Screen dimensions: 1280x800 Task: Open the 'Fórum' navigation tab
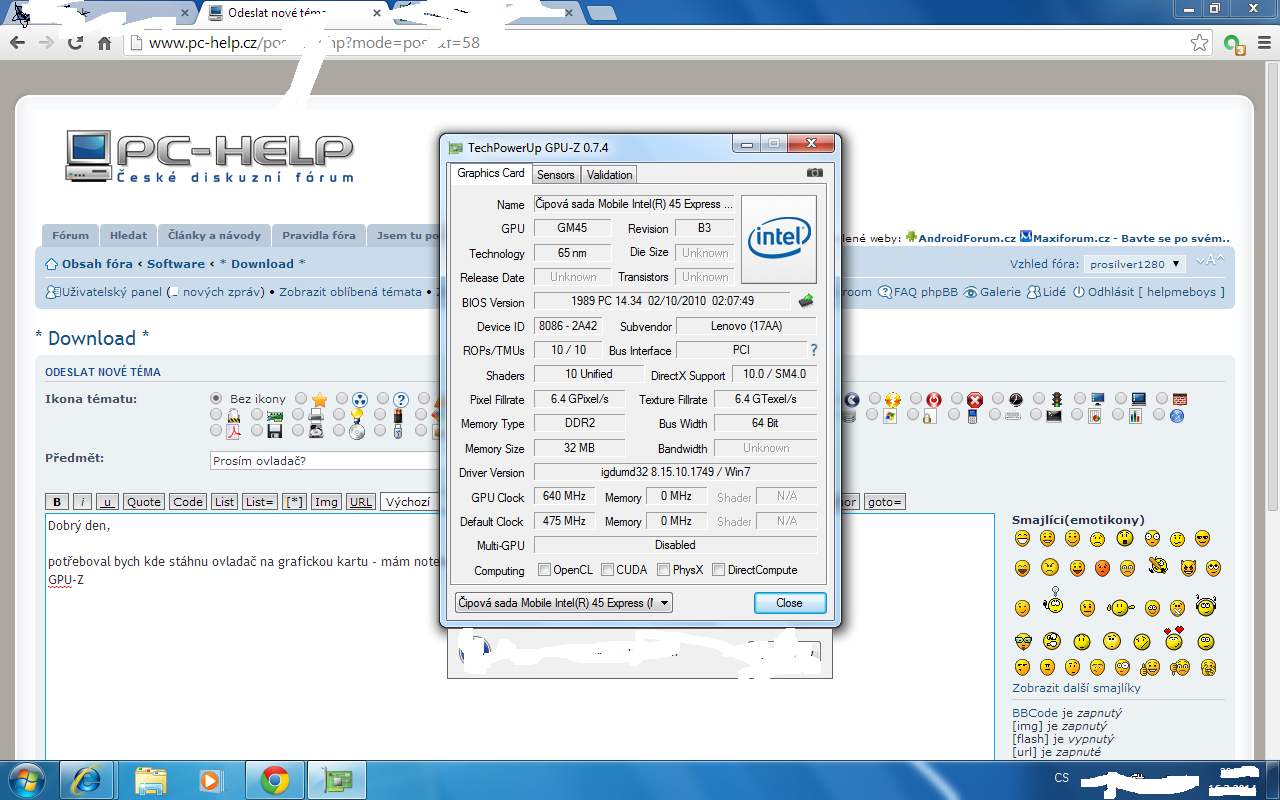click(70, 236)
